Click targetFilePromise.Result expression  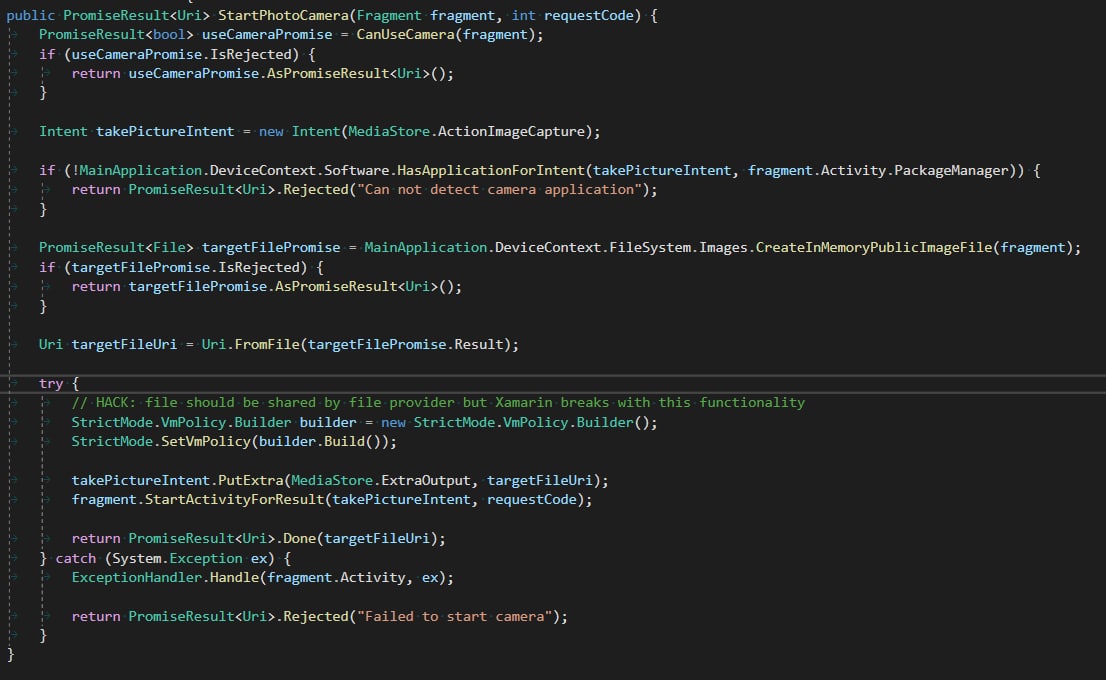coord(406,344)
